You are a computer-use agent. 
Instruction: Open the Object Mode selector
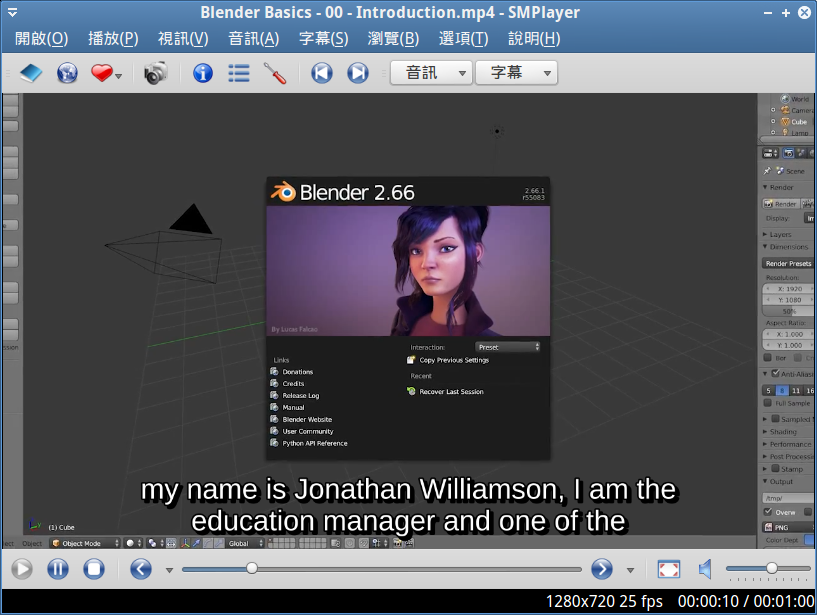pos(85,543)
